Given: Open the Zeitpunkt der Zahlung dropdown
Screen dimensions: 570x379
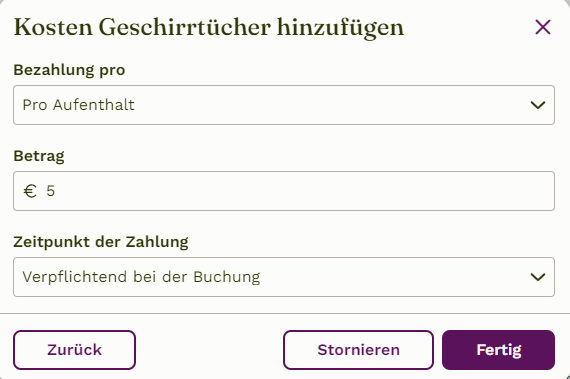Looking at the screenshot, I should coord(284,277).
